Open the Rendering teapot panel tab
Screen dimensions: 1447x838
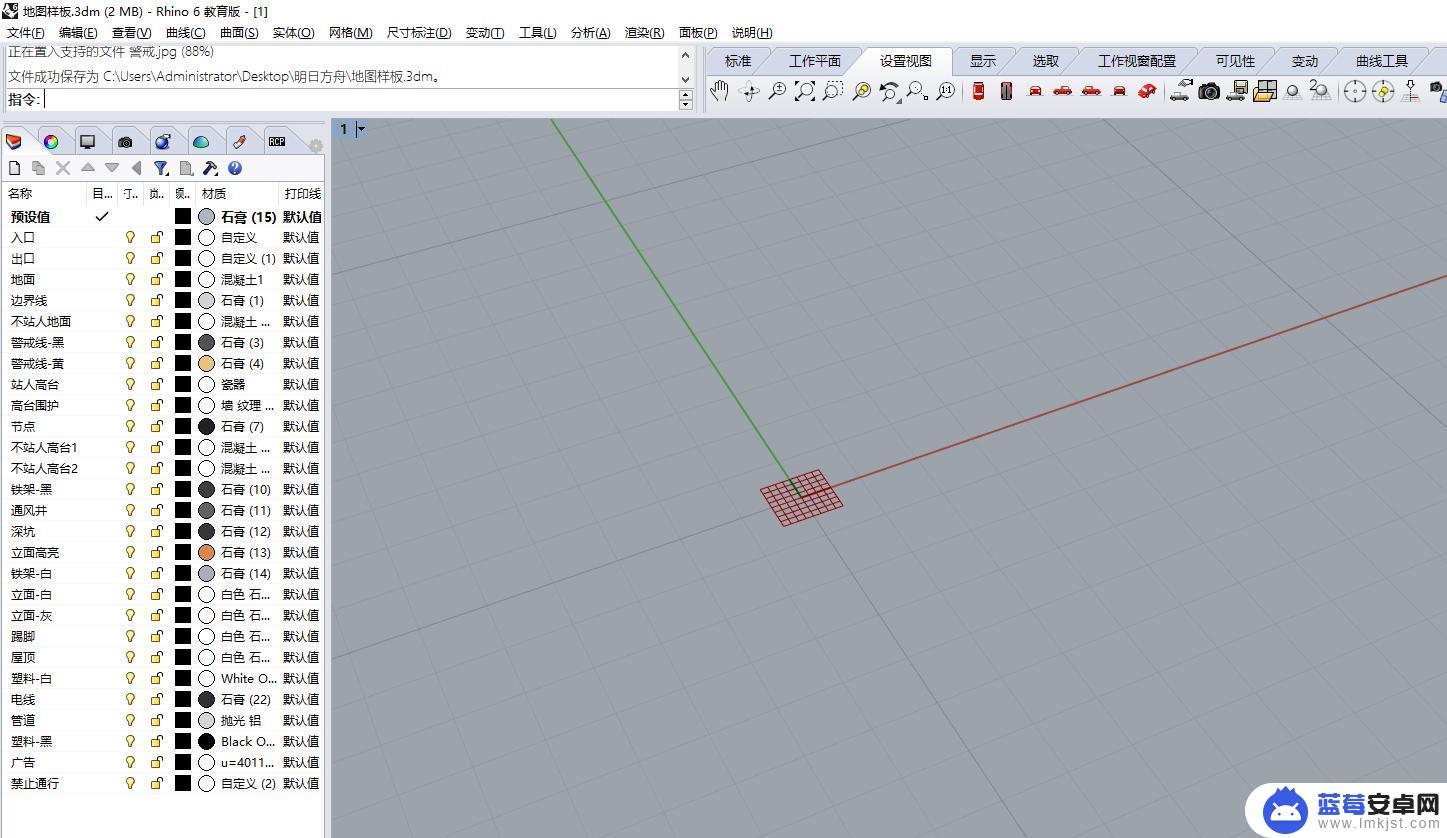pos(163,141)
